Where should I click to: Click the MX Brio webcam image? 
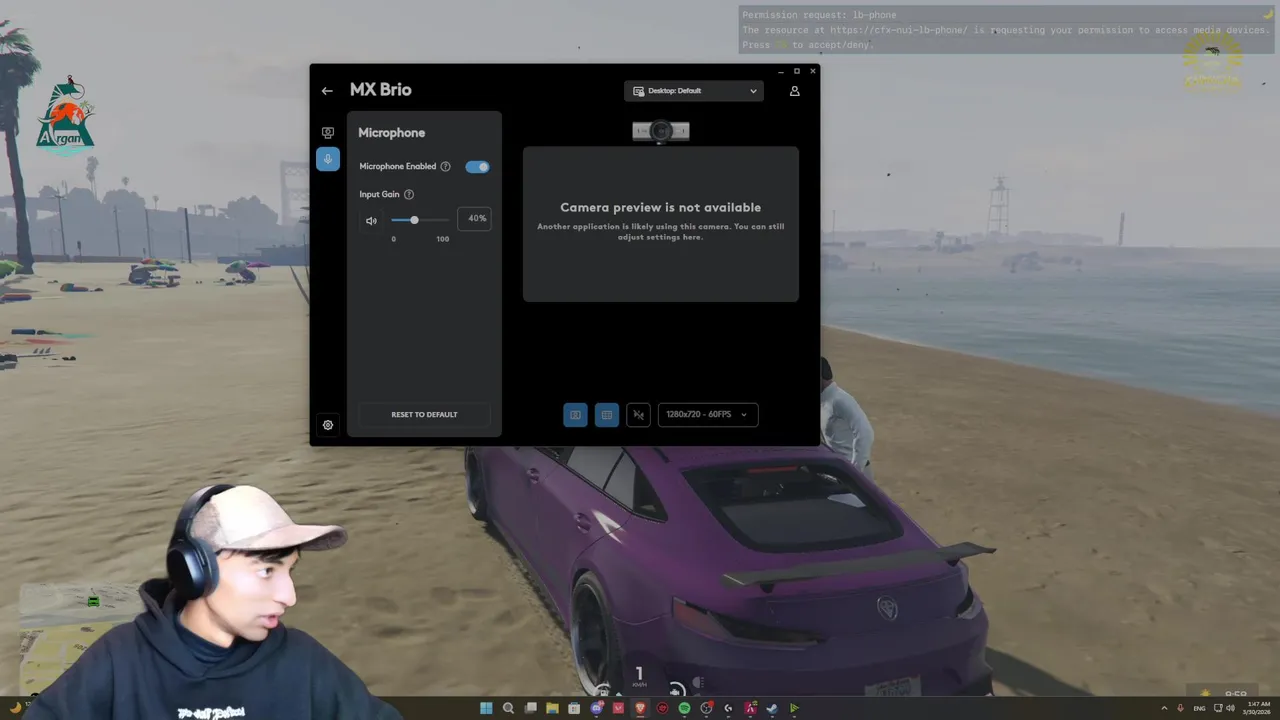point(661,132)
